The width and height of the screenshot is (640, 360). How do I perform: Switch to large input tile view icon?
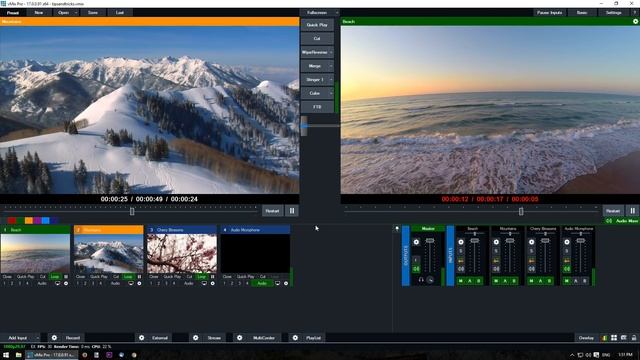614,338
